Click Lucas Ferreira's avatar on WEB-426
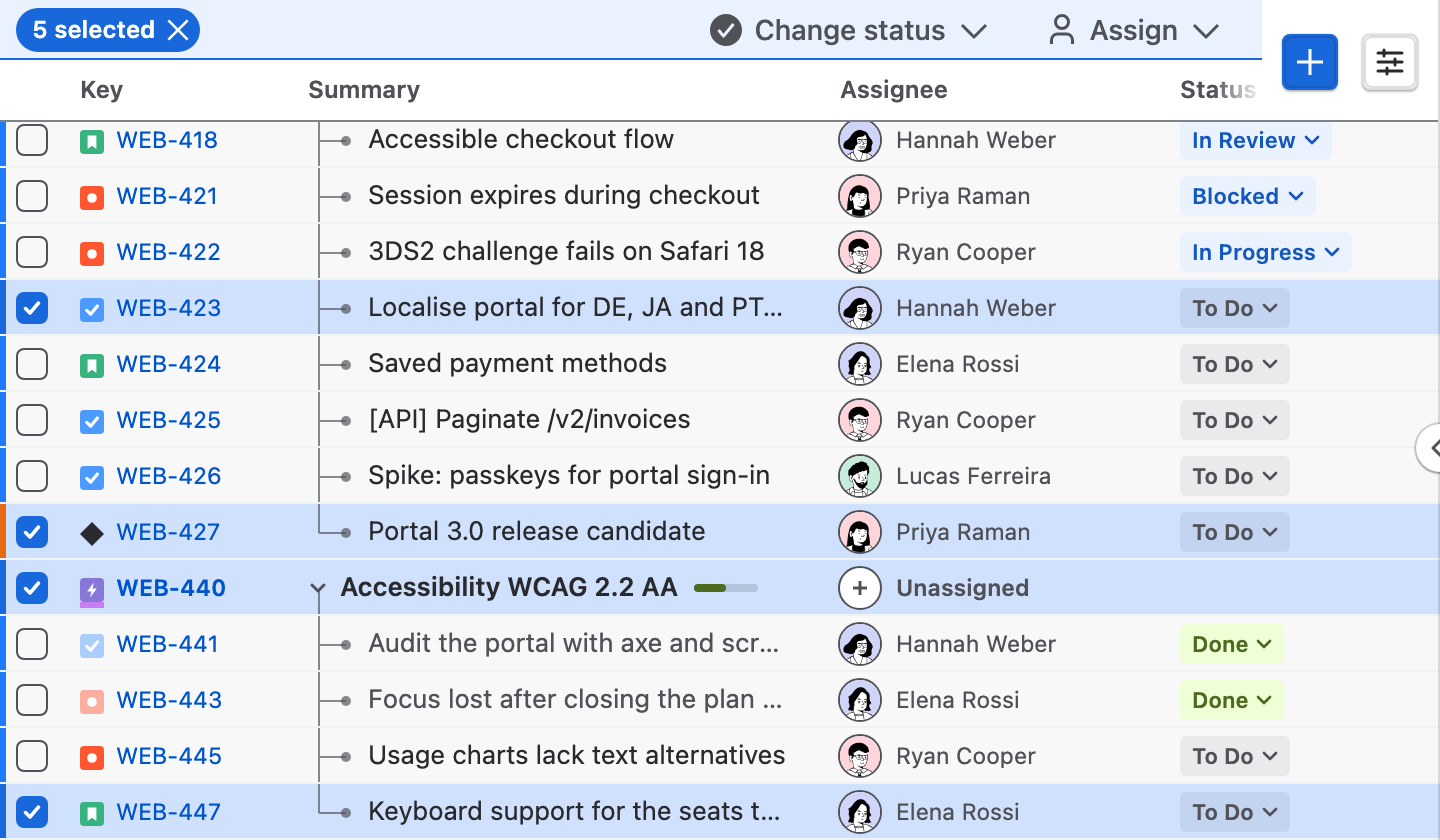This screenshot has width=1440, height=840. [x=860, y=476]
